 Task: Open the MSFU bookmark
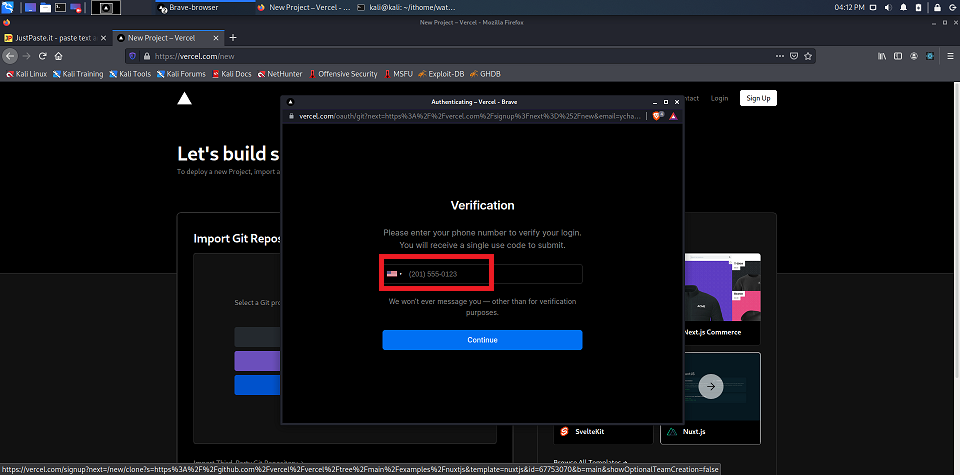(x=399, y=74)
